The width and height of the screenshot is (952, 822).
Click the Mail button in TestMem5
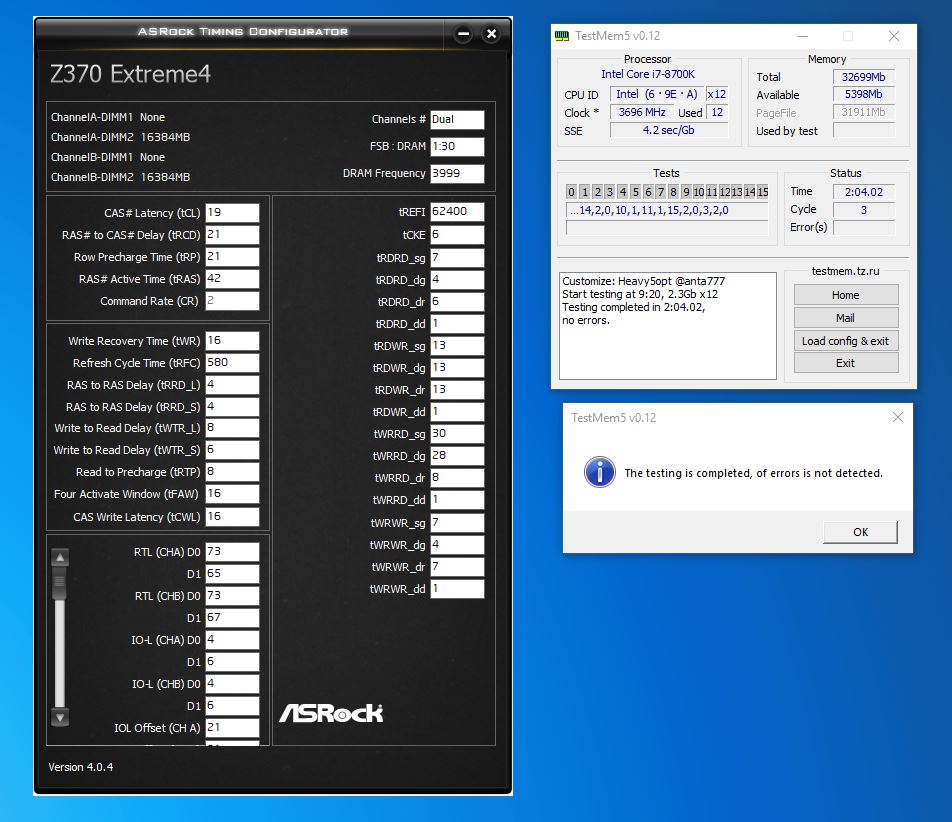pos(846,318)
